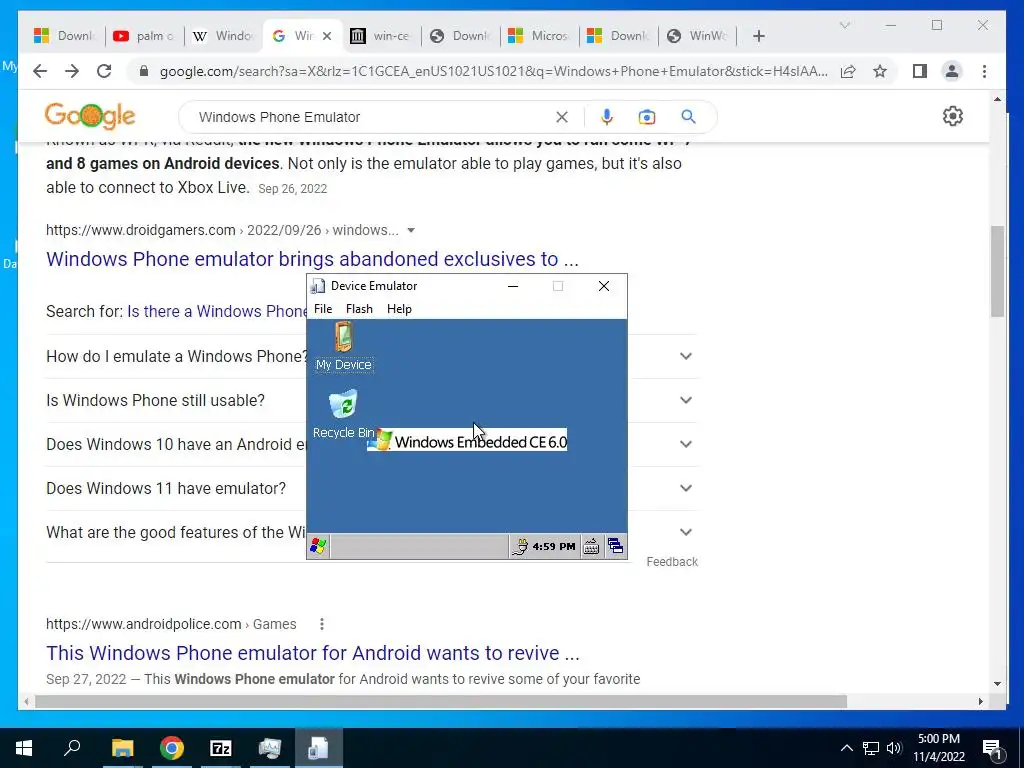Screen dimensions: 1024x768
Task: Go back in Chrome
Action: (40, 71)
